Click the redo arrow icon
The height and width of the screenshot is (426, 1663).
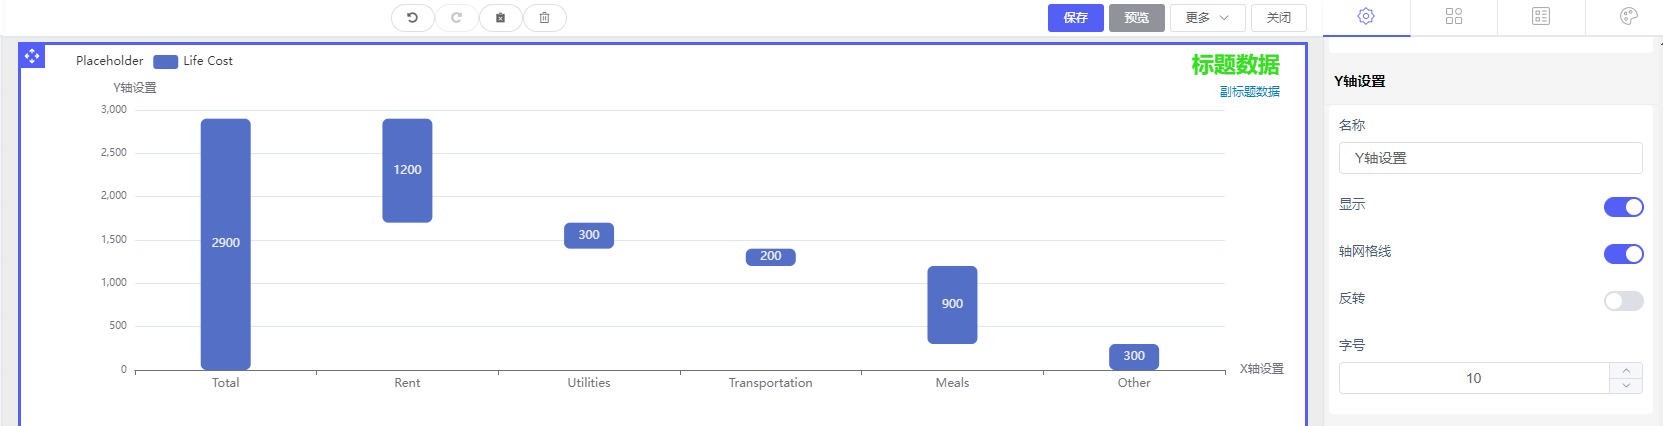tap(456, 17)
